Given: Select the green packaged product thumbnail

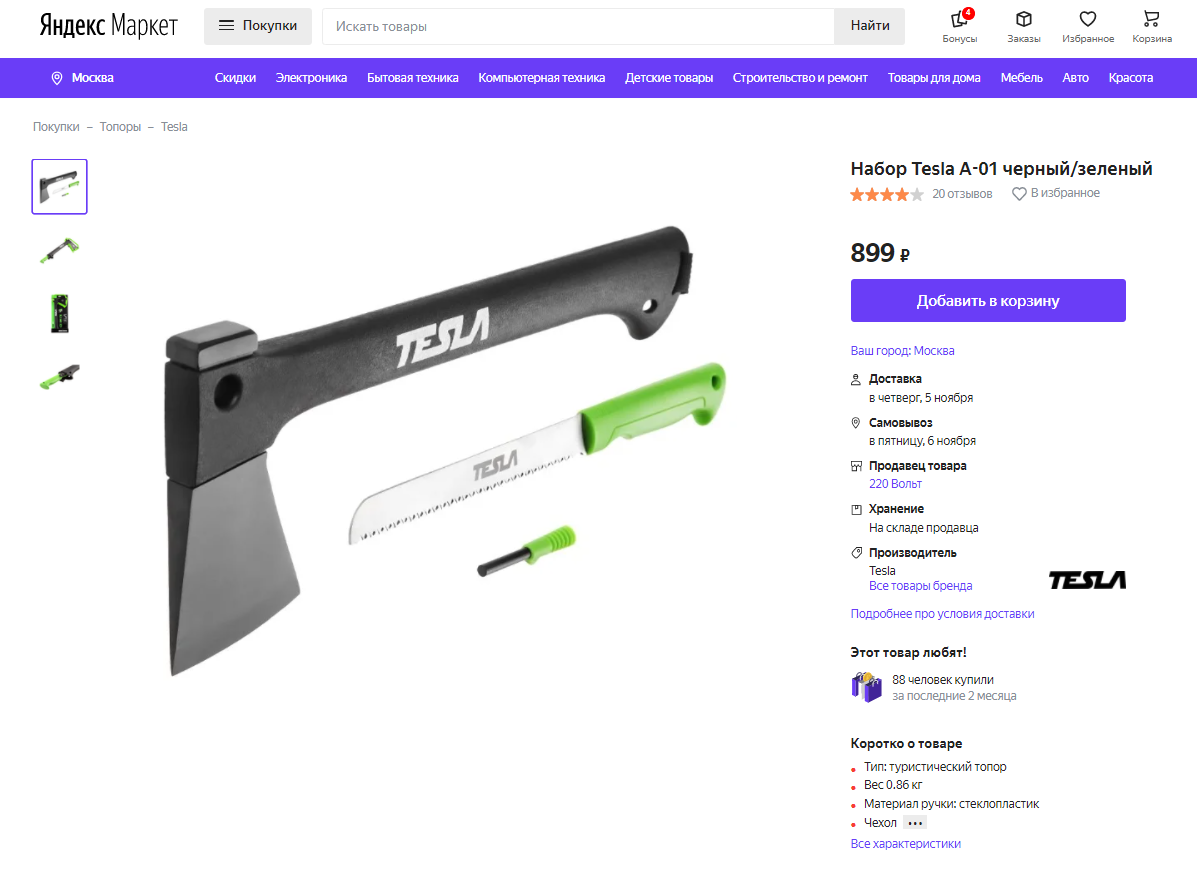Looking at the screenshot, I should pyautogui.click(x=60, y=313).
